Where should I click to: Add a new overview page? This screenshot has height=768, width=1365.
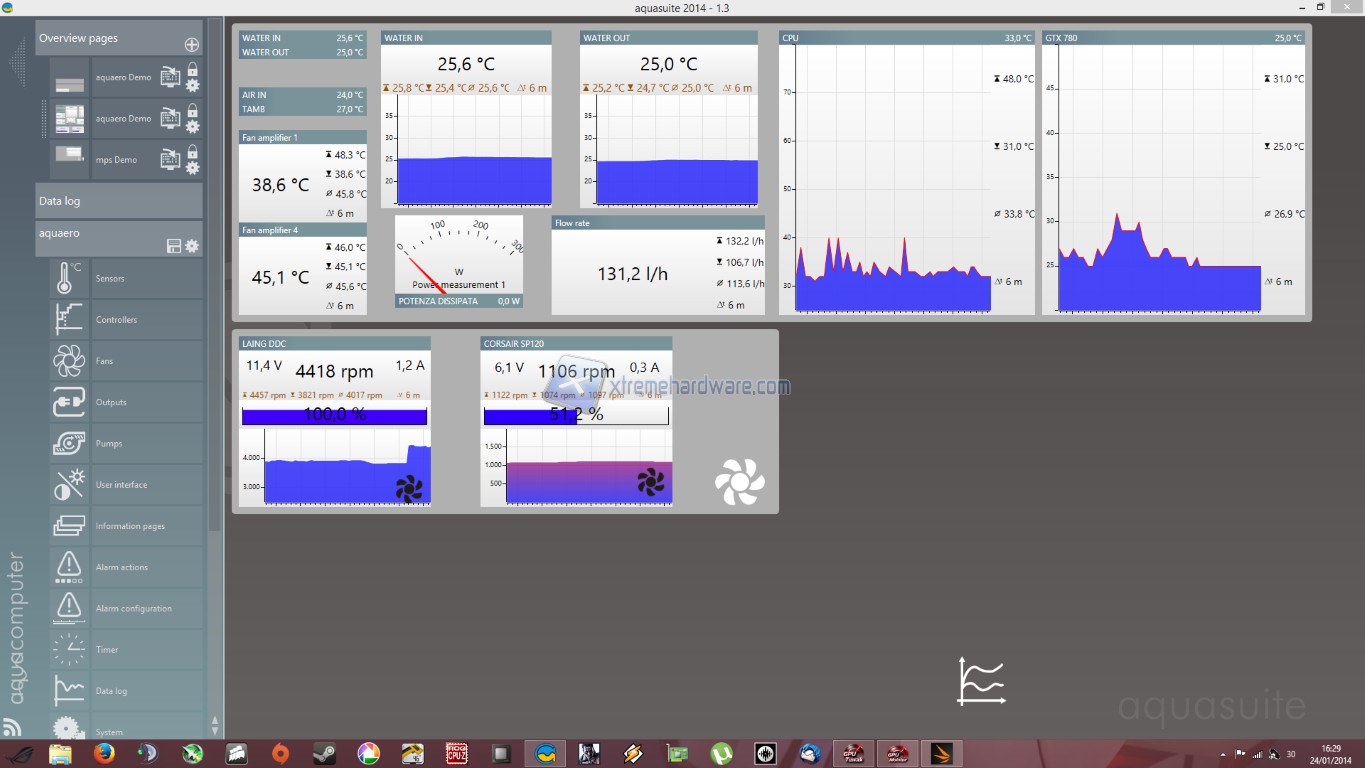(192, 45)
